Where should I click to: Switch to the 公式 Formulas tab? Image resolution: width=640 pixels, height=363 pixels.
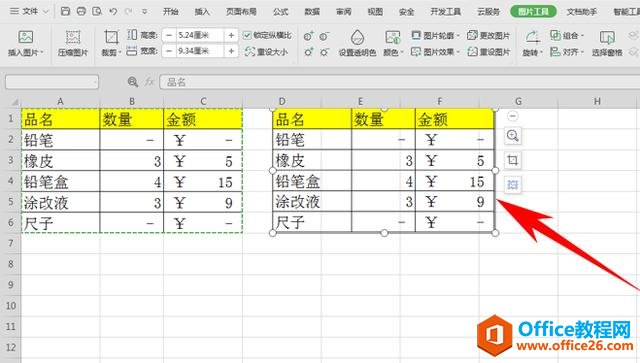(x=280, y=11)
